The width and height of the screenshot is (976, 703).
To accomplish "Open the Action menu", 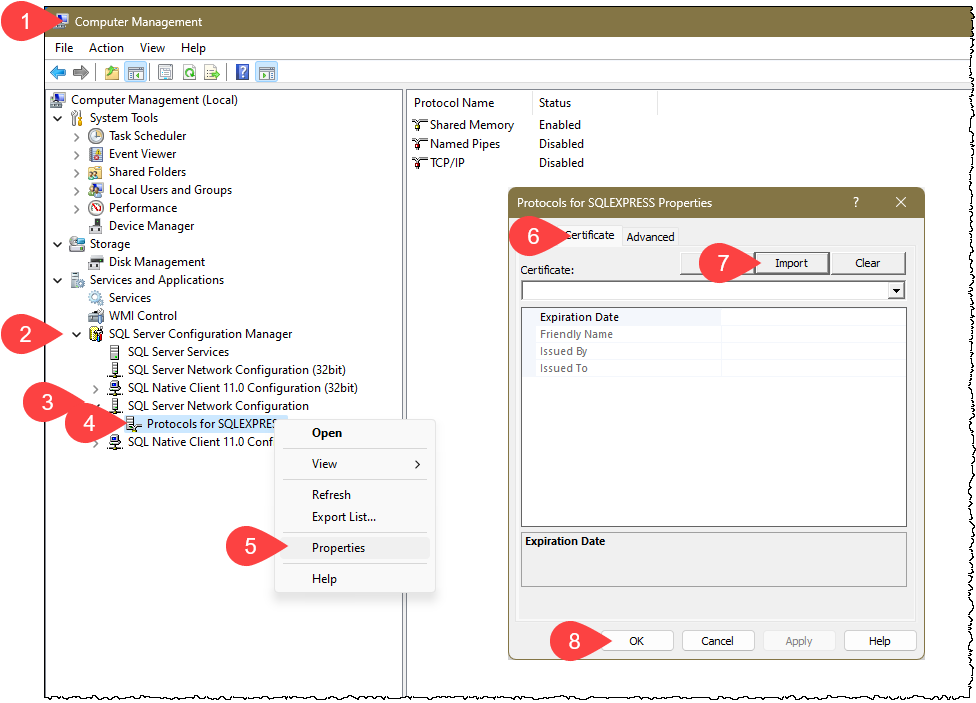I will click(106, 48).
